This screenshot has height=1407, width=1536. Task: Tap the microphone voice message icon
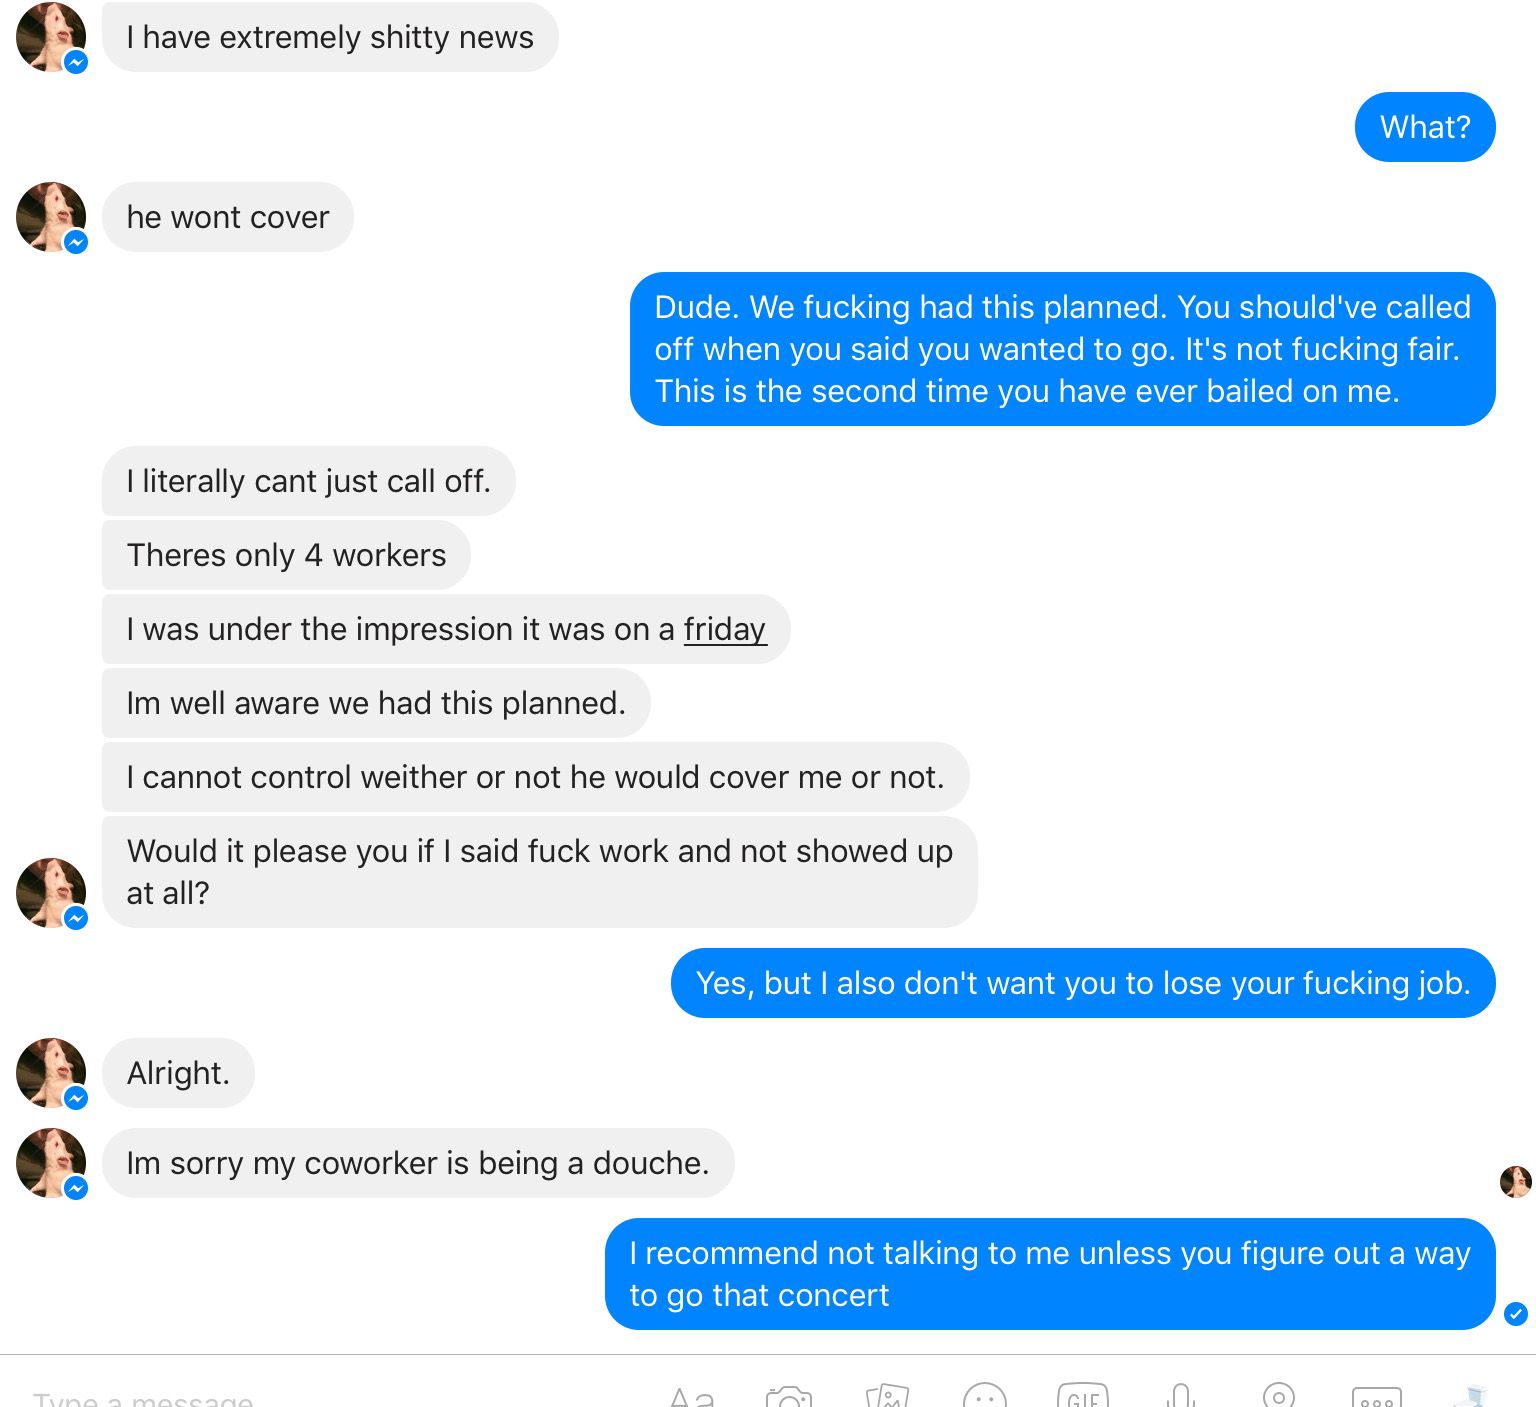click(1181, 1396)
